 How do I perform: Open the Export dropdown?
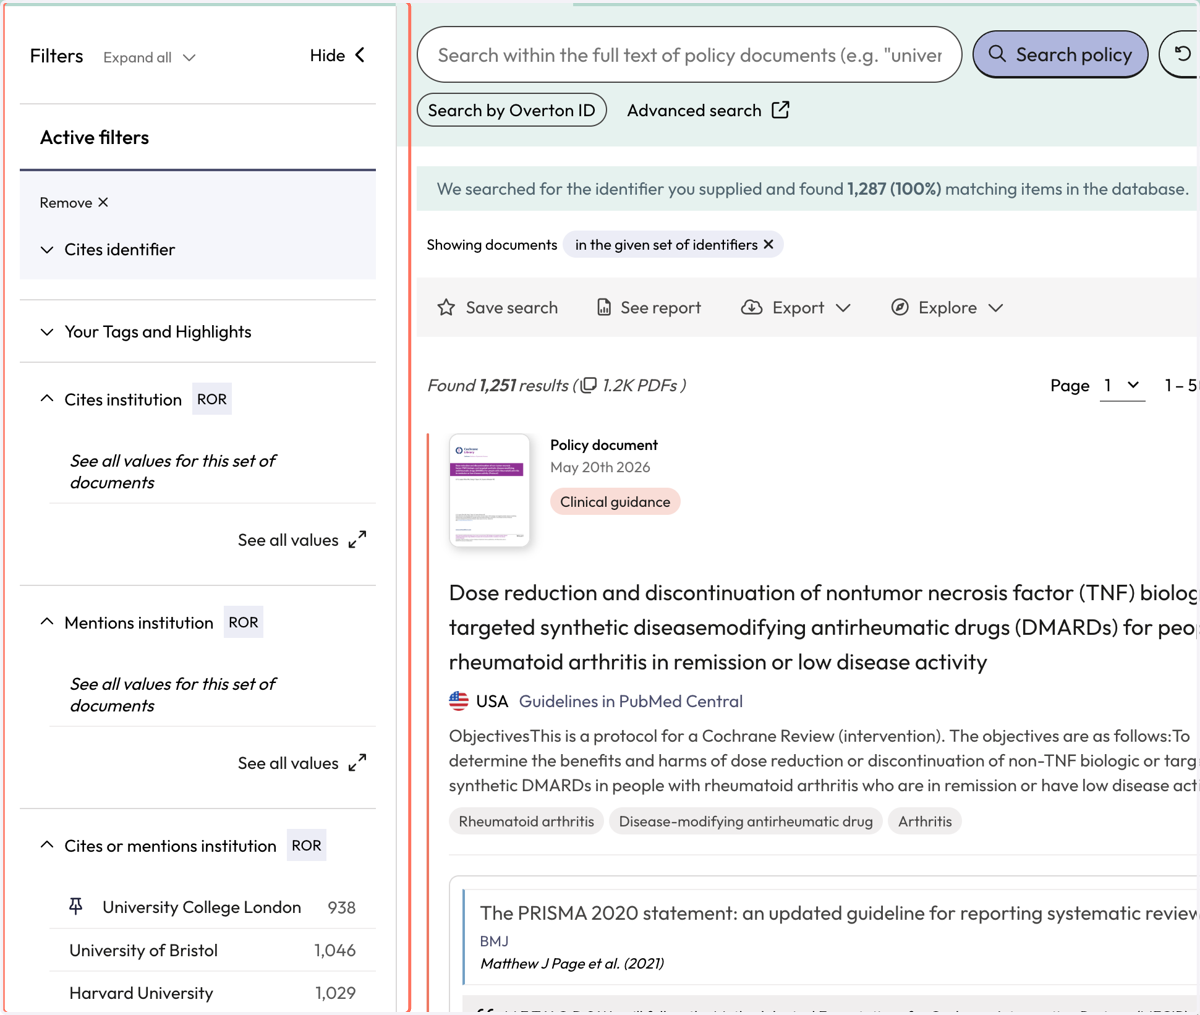796,308
